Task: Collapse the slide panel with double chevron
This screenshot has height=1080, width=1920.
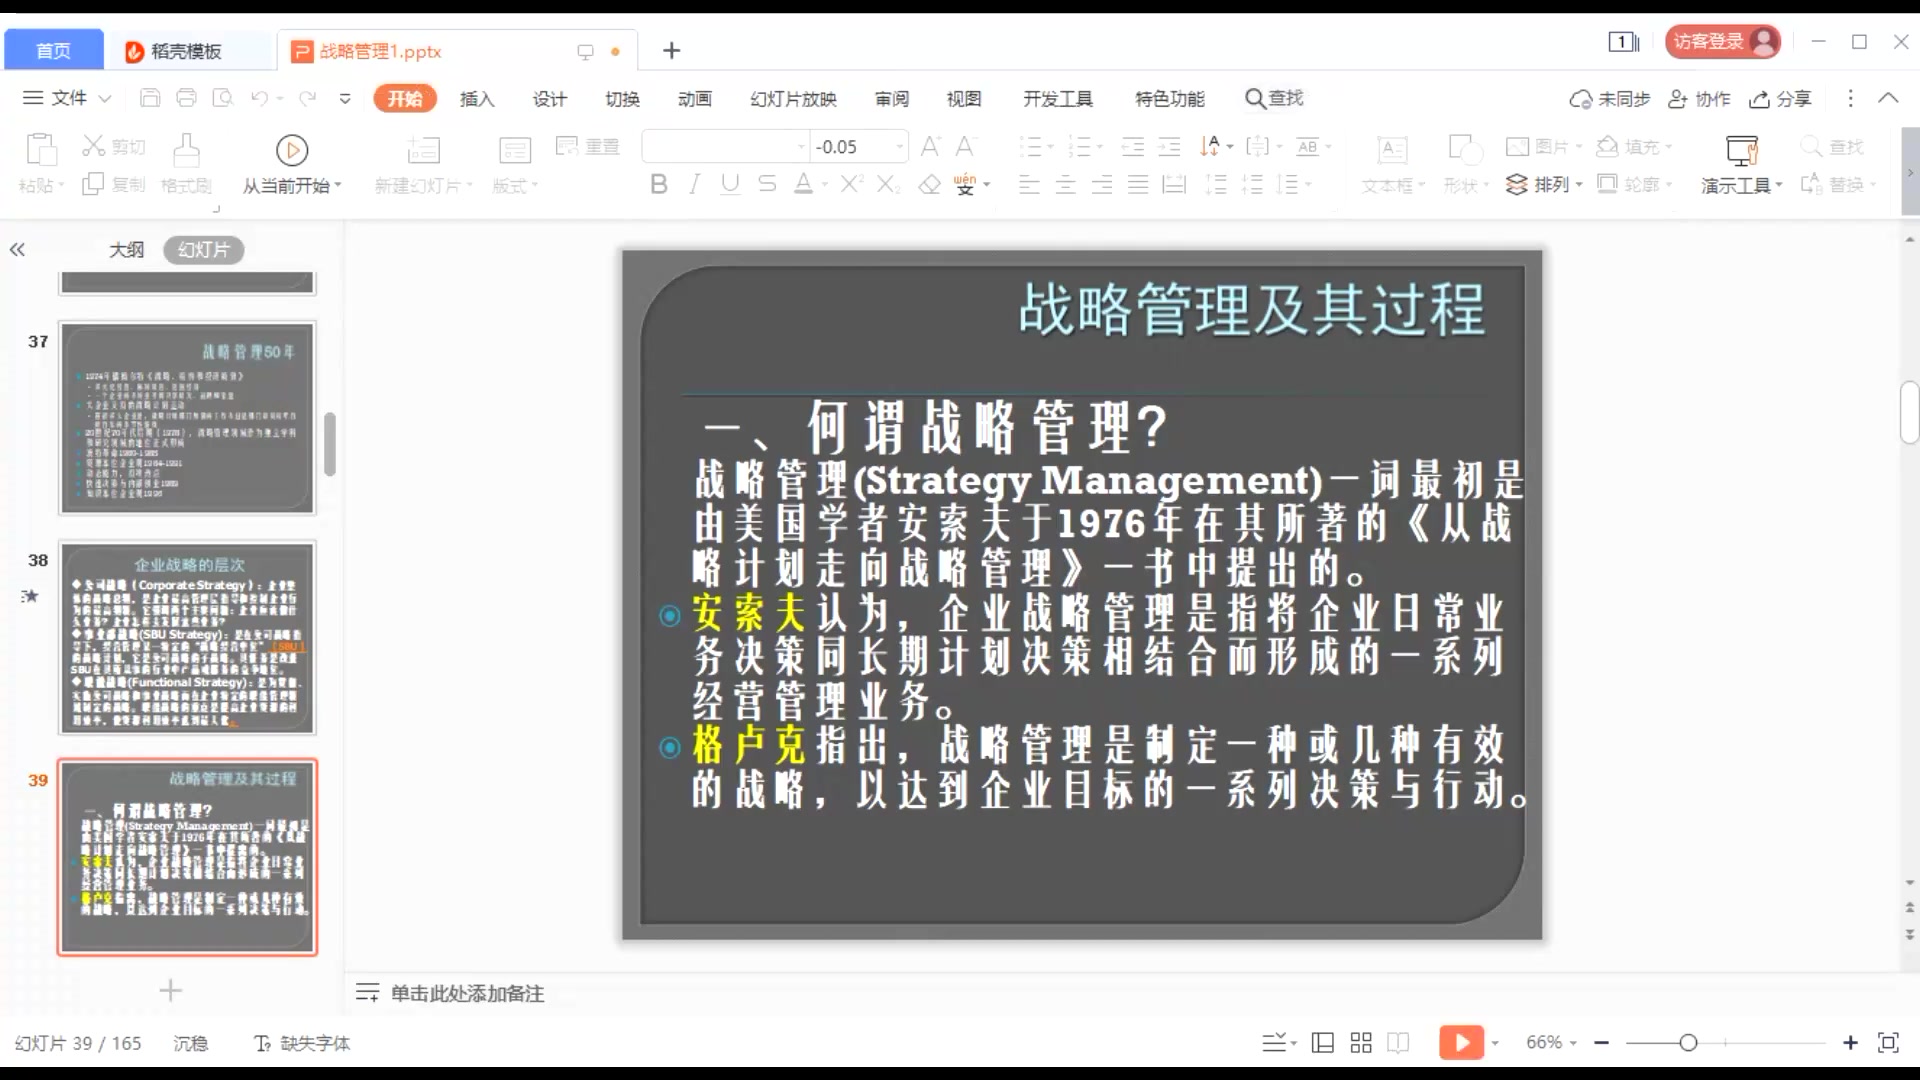Action: tap(17, 250)
